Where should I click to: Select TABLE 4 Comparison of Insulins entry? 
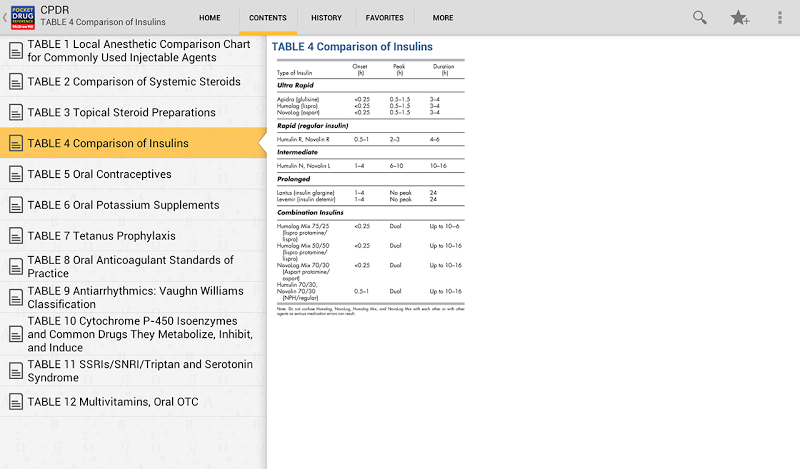tap(133, 143)
